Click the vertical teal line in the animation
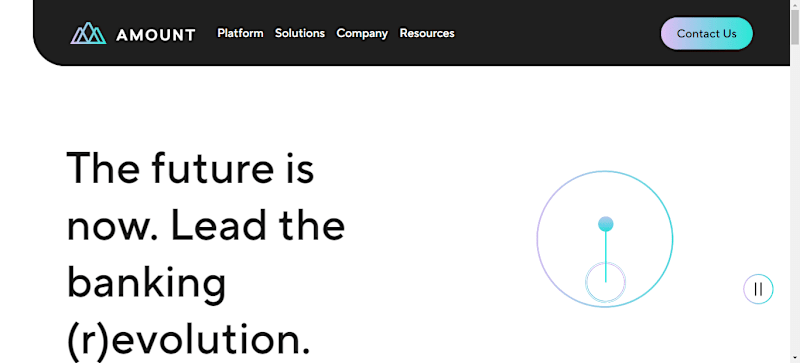This screenshot has height=363, width=800. tap(606, 256)
